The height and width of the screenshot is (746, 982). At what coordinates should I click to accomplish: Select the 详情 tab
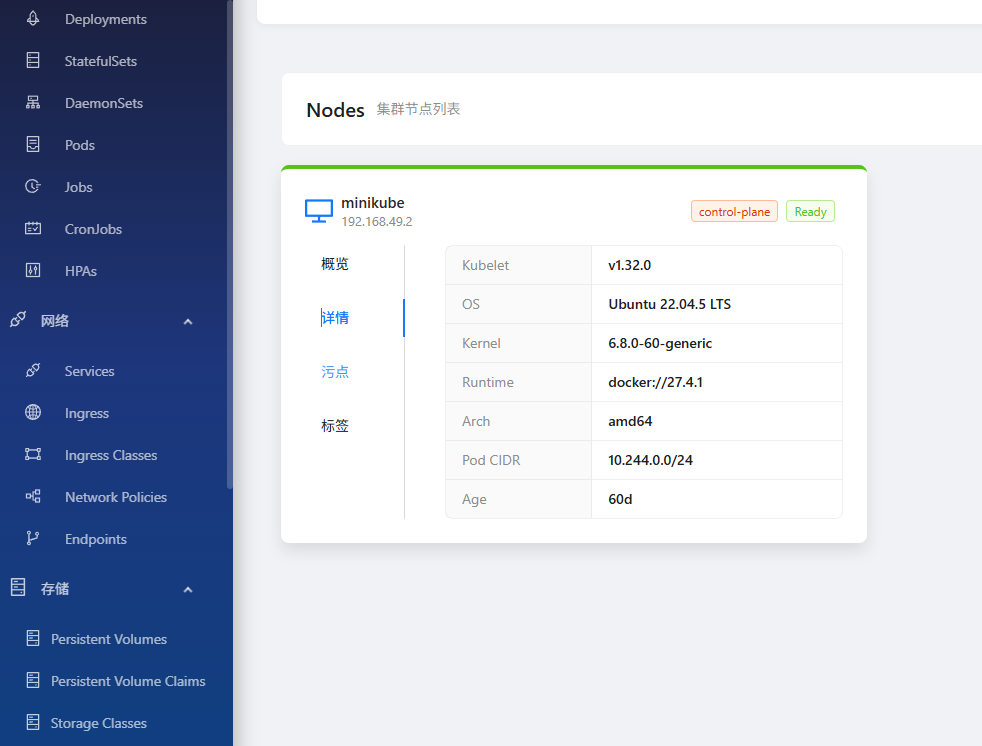coord(334,318)
